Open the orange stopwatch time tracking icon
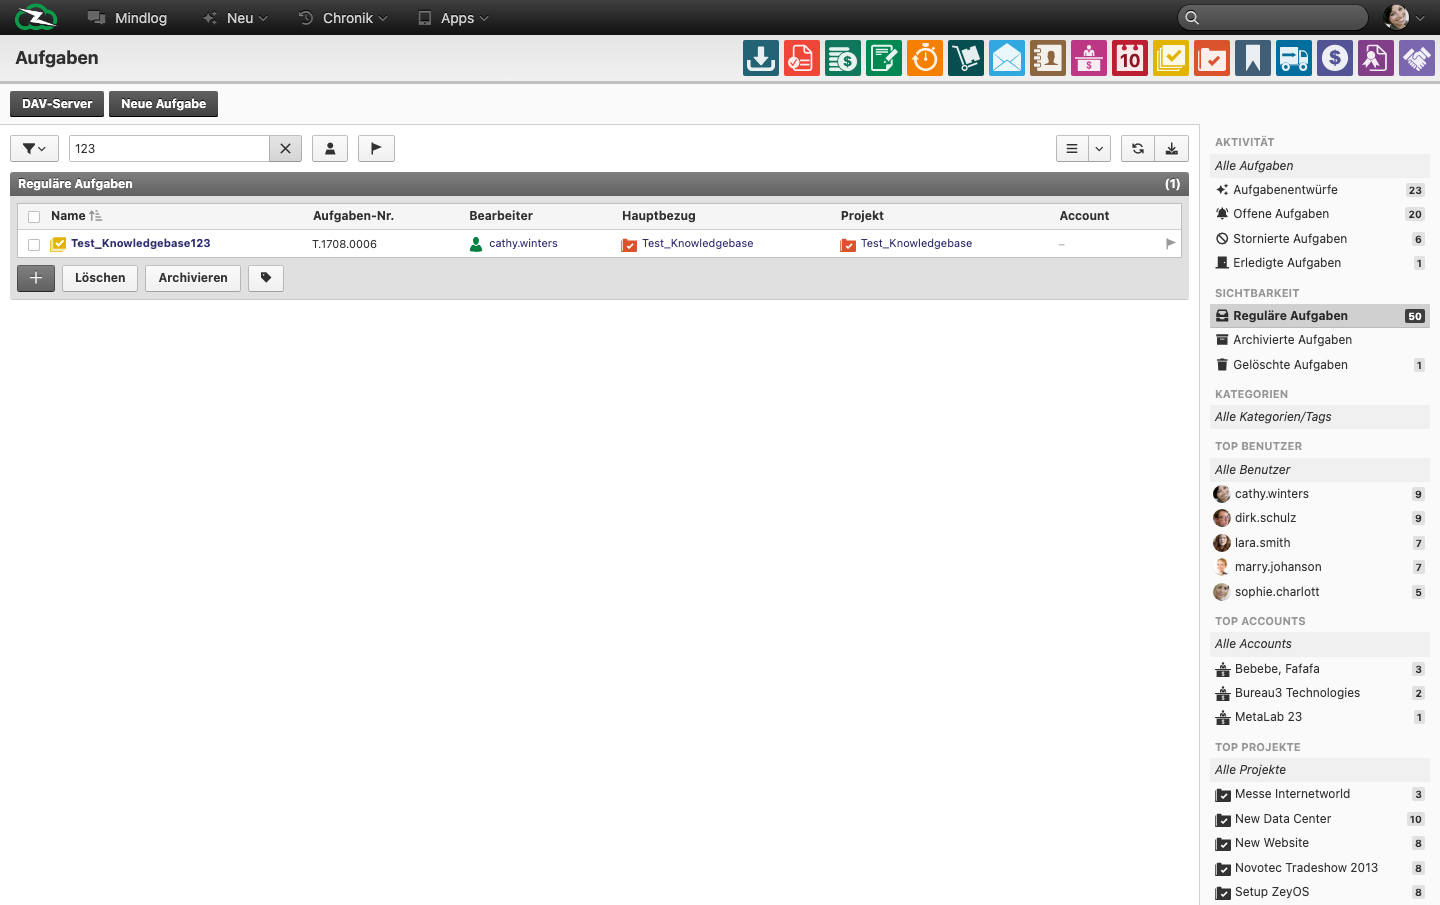Image resolution: width=1440 pixels, height=905 pixels. point(925,58)
